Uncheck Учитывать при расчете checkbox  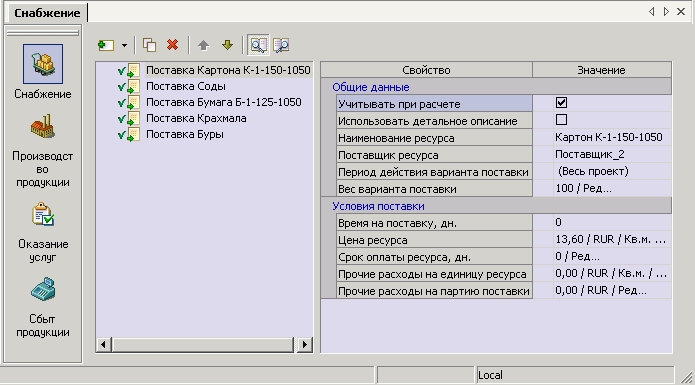[x=561, y=103]
